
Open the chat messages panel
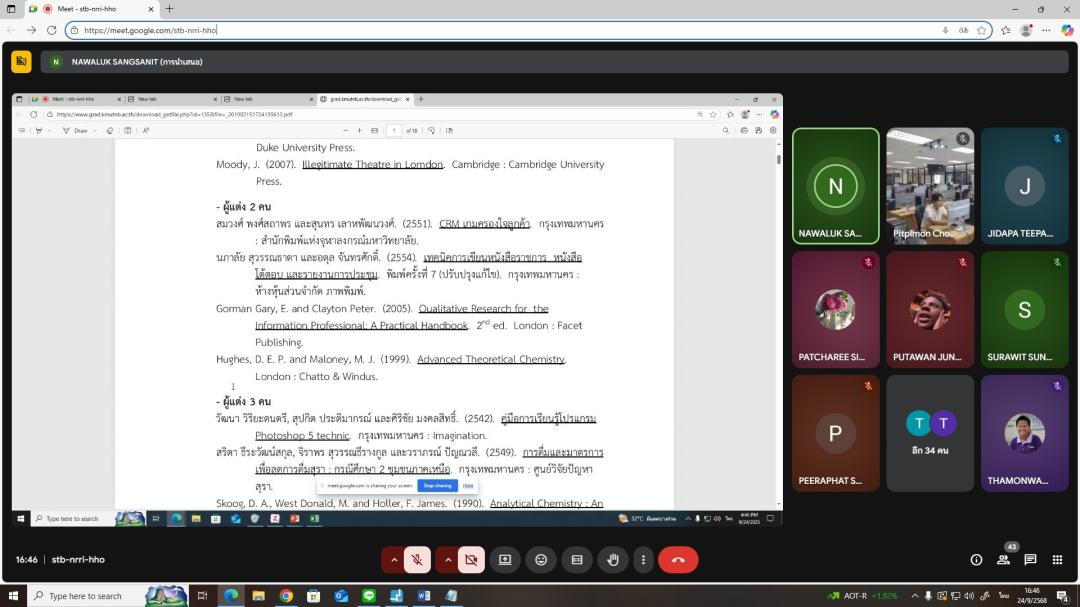coord(1030,560)
